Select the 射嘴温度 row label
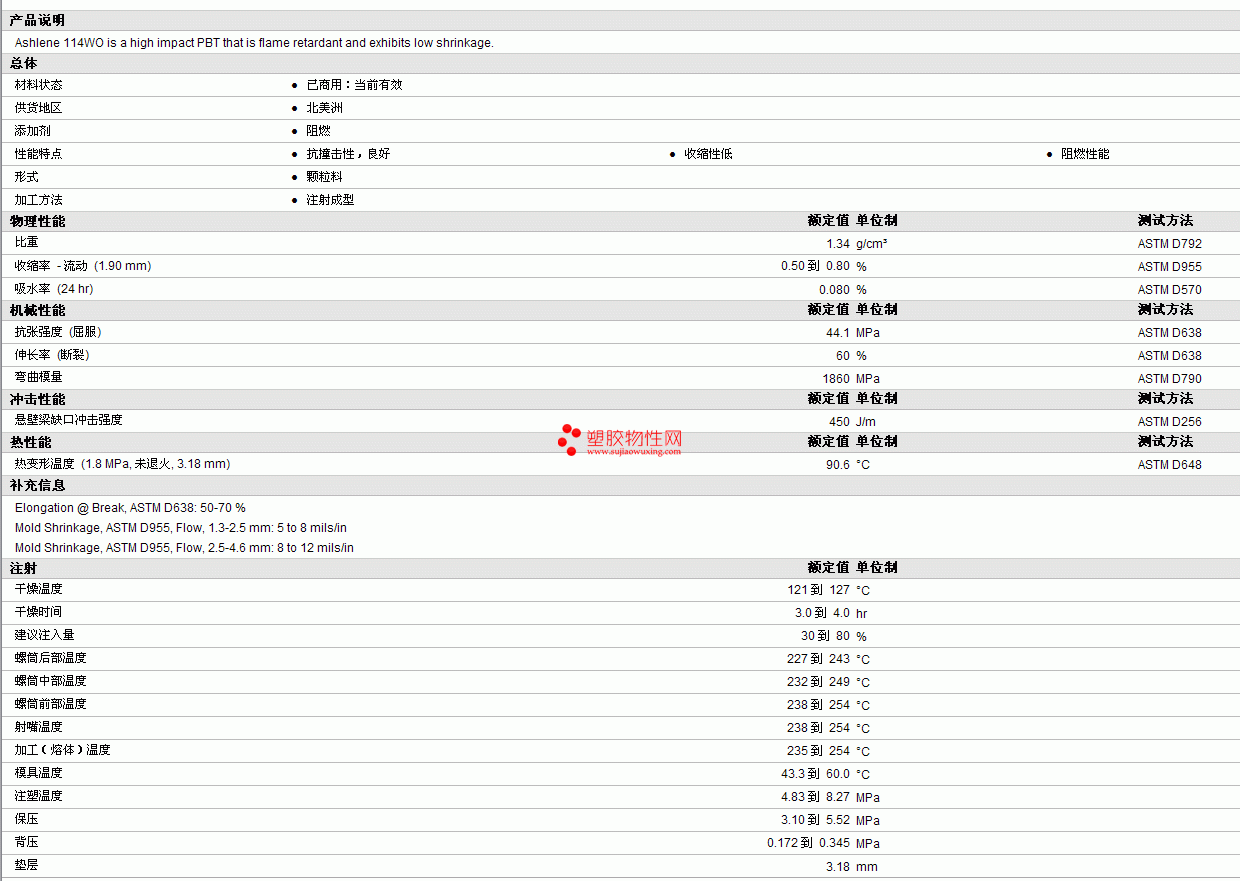The width and height of the screenshot is (1240, 881). pyautogui.click(x=38, y=727)
